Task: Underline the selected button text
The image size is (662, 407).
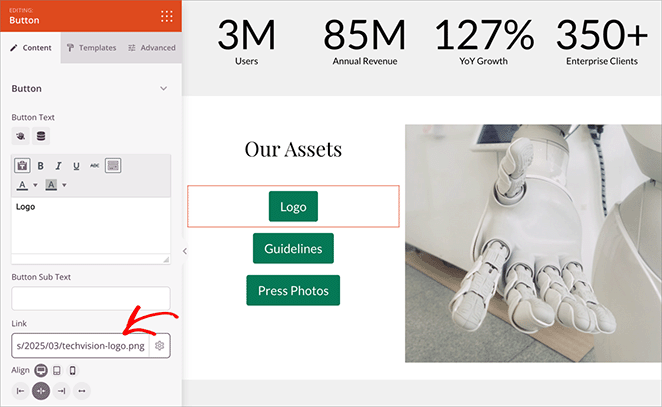Action: click(76, 166)
